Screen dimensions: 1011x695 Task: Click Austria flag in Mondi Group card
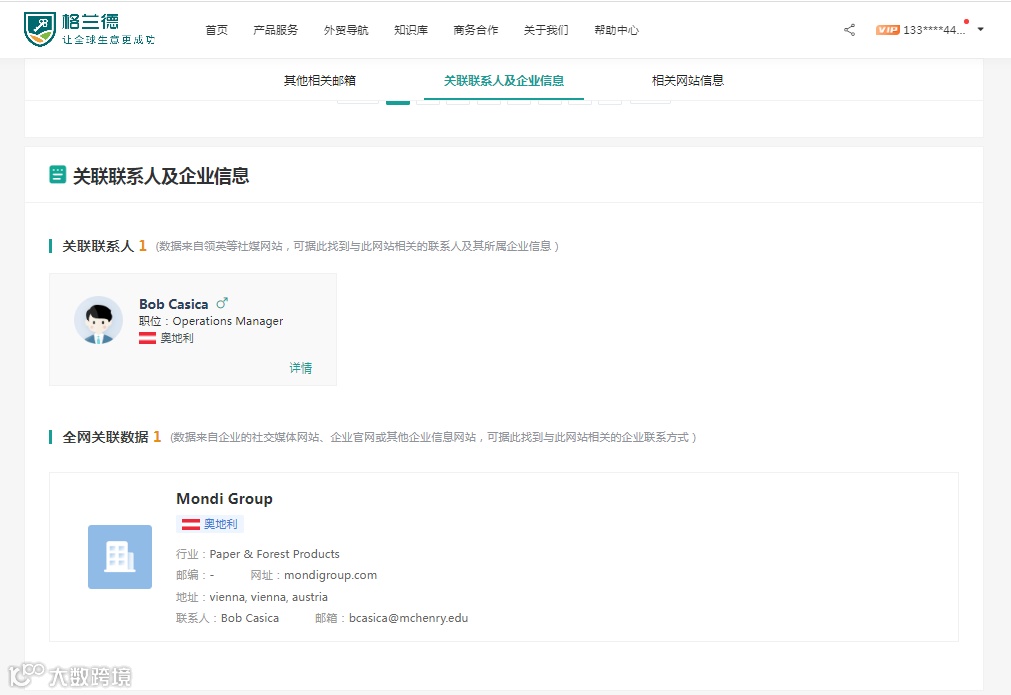[x=190, y=524]
